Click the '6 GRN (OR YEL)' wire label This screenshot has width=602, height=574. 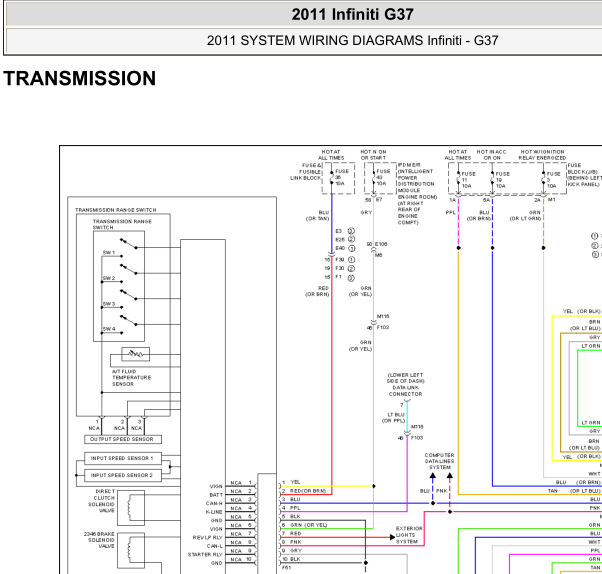click(x=305, y=525)
